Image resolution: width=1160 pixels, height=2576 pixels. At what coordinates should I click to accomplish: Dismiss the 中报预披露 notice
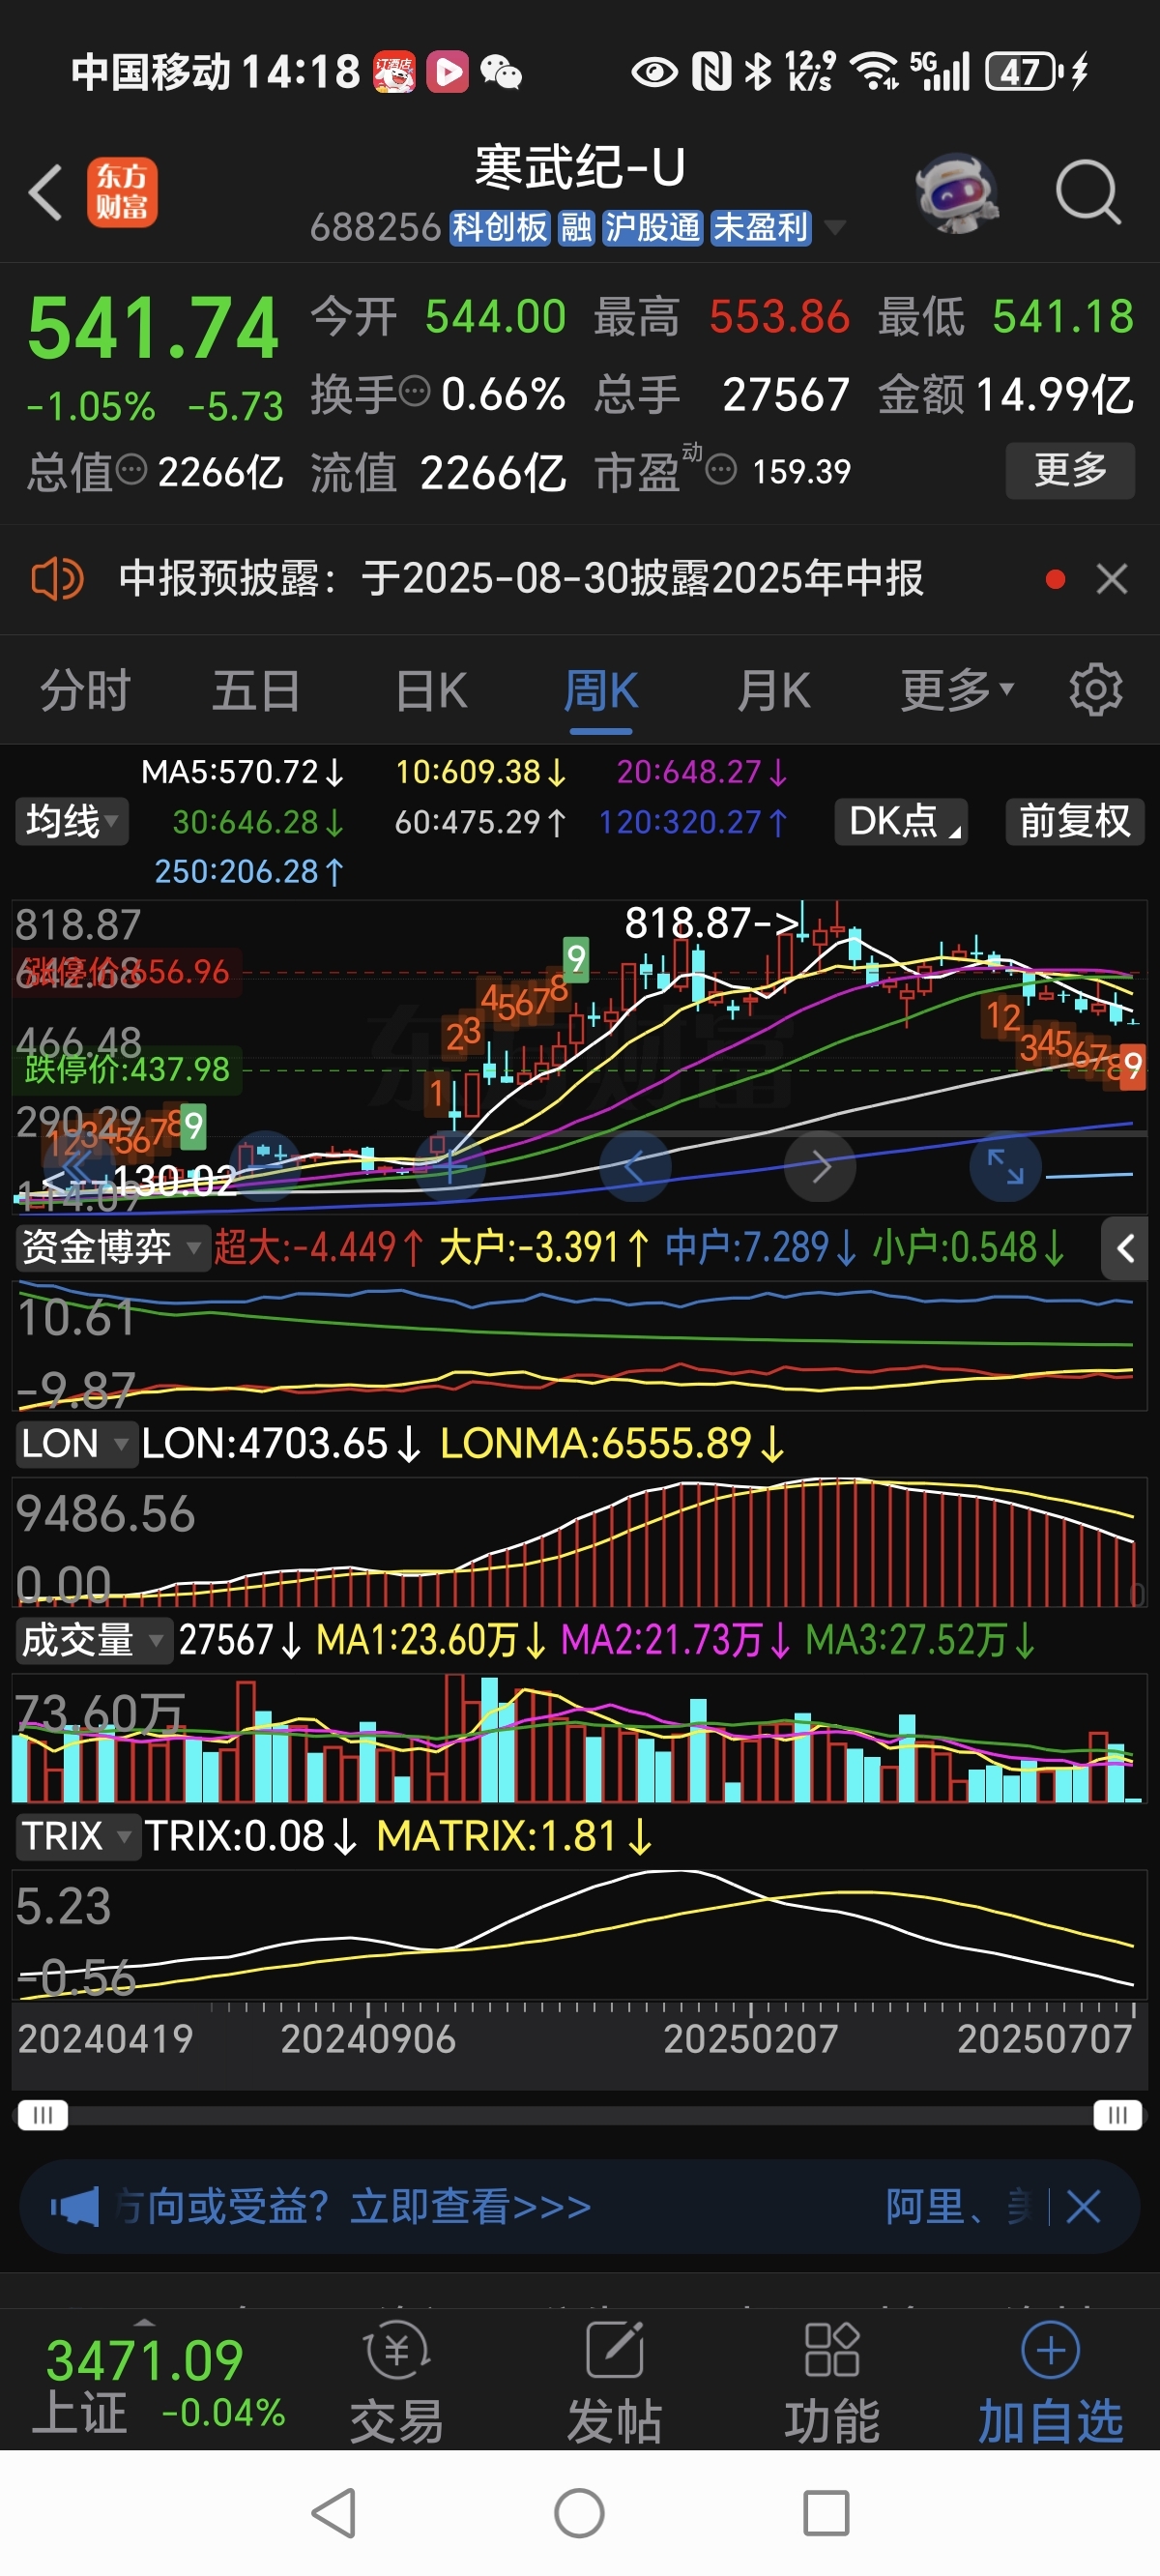pos(1112,579)
